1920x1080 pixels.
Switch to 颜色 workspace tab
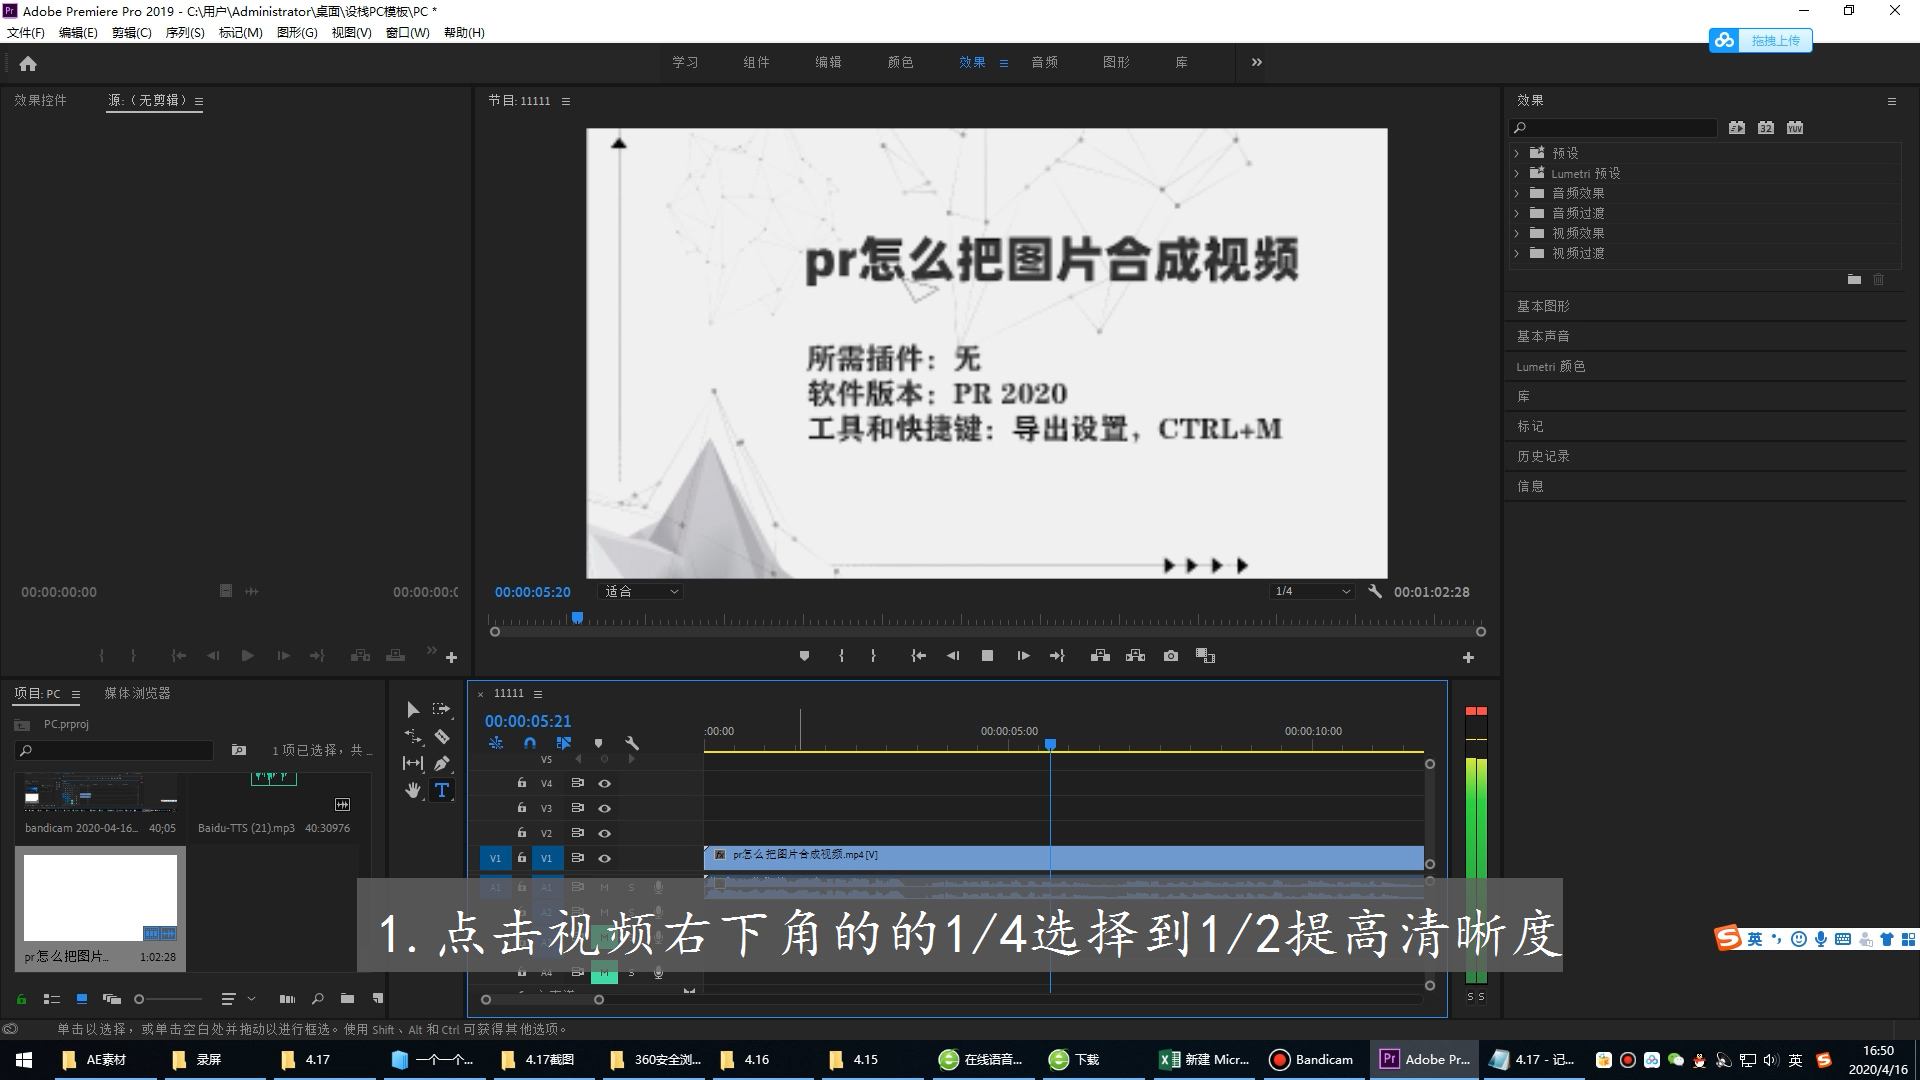coord(900,62)
